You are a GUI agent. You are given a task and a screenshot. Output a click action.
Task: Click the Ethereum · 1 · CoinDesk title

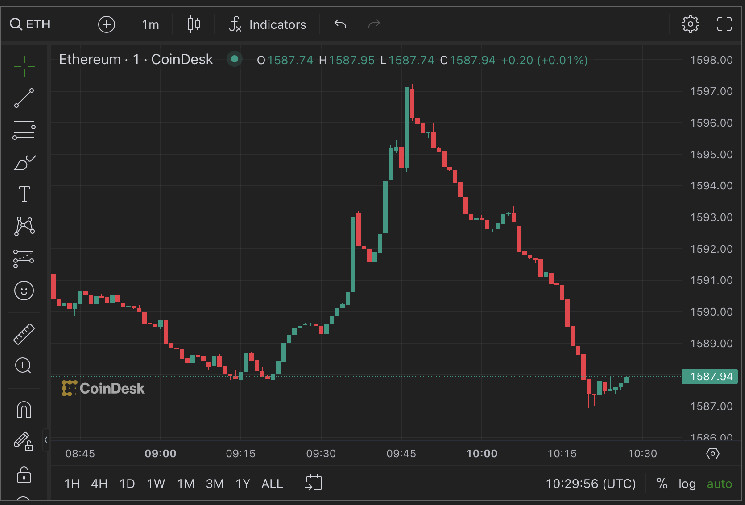(135, 59)
